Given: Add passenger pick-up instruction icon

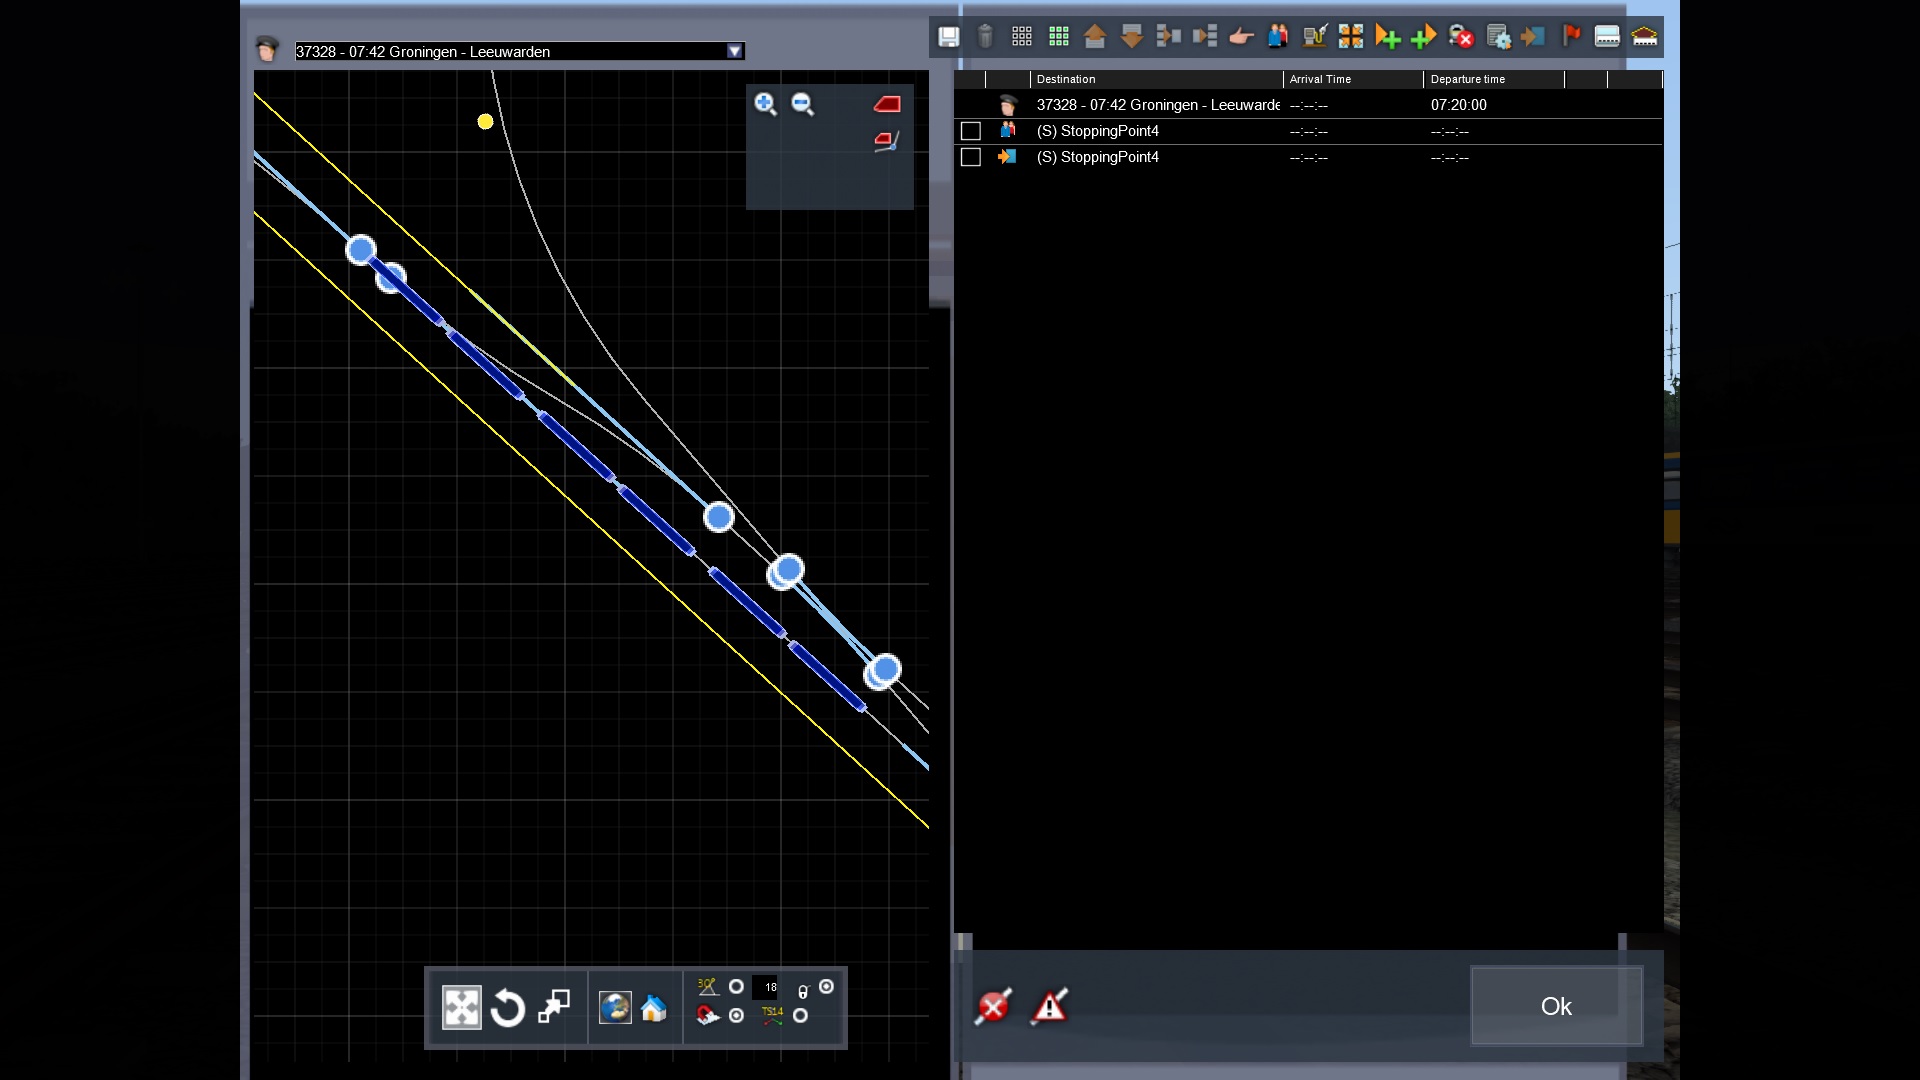Looking at the screenshot, I should pyautogui.click(x=1278, y=37).
